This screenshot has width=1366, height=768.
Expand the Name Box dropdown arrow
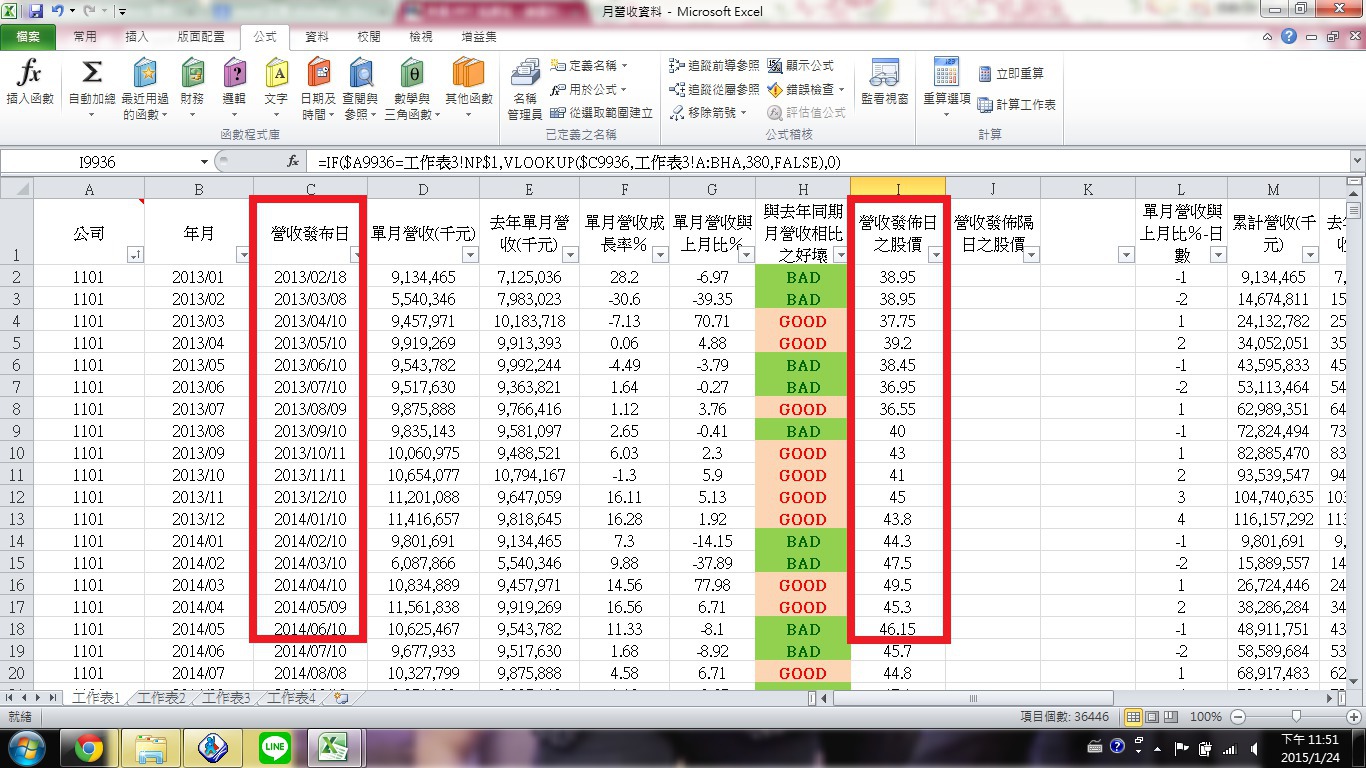[x=204, y=161]
